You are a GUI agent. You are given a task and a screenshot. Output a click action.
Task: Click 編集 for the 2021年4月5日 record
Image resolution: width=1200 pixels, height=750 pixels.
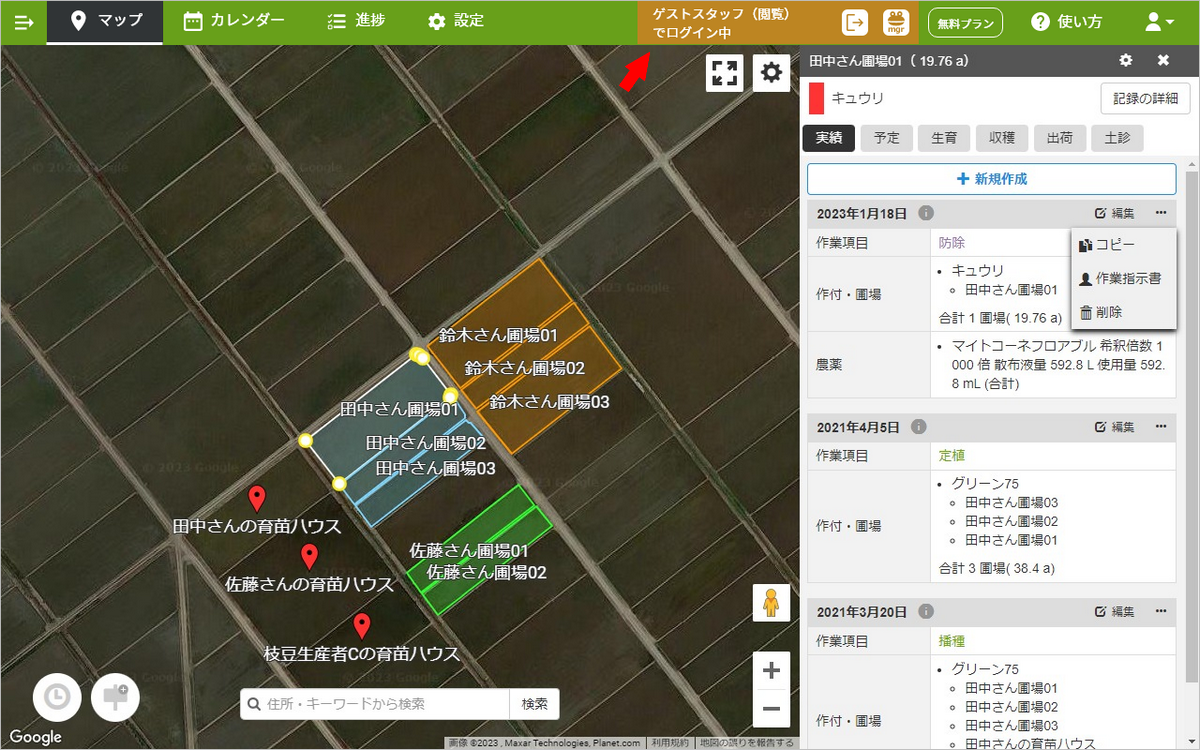coord(1115,427)
